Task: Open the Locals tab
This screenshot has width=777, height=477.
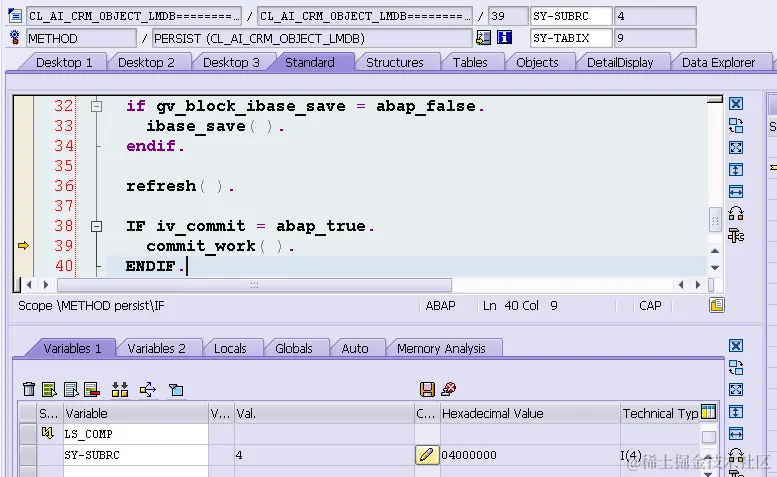Action: coord(230,349)
